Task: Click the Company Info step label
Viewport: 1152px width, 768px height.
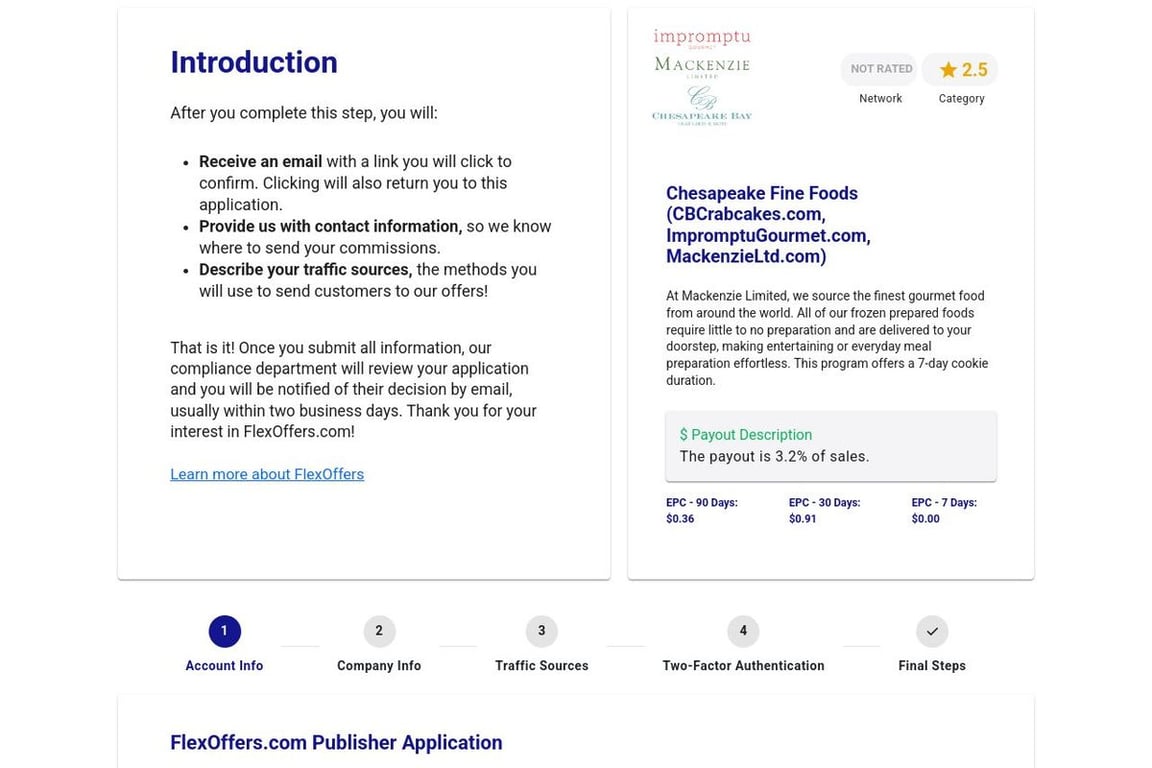Action: click(379, 665)
